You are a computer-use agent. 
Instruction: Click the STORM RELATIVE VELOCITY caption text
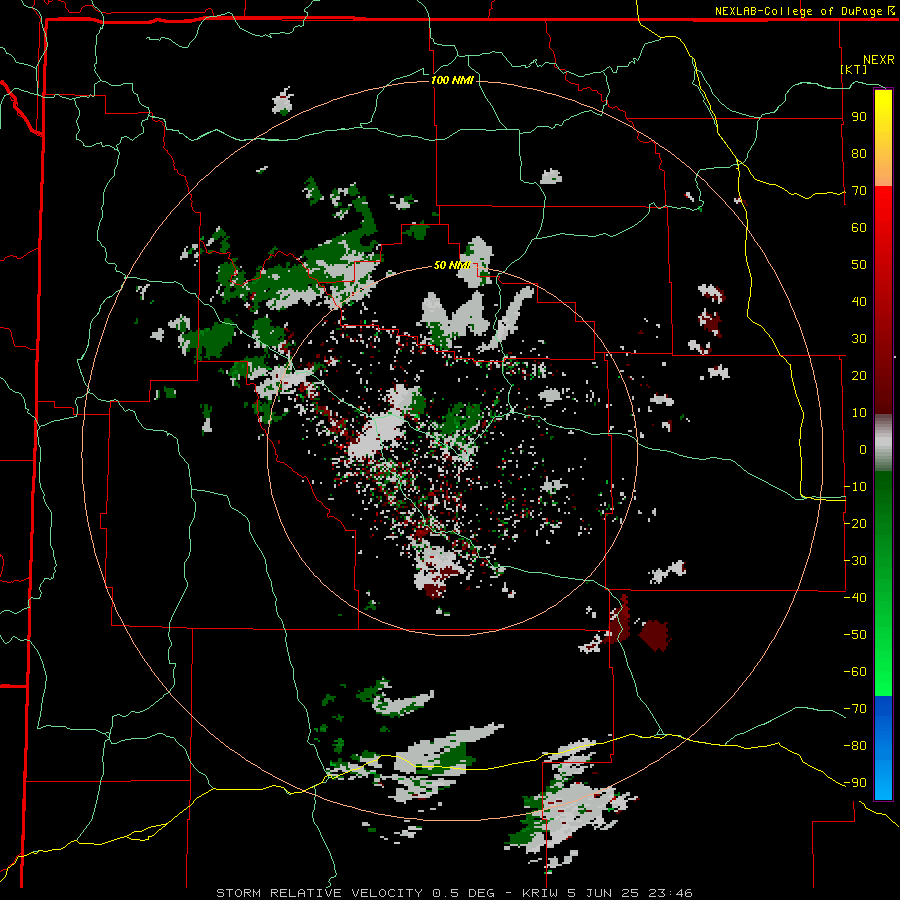pyautogui.click(x=321, y=893)
